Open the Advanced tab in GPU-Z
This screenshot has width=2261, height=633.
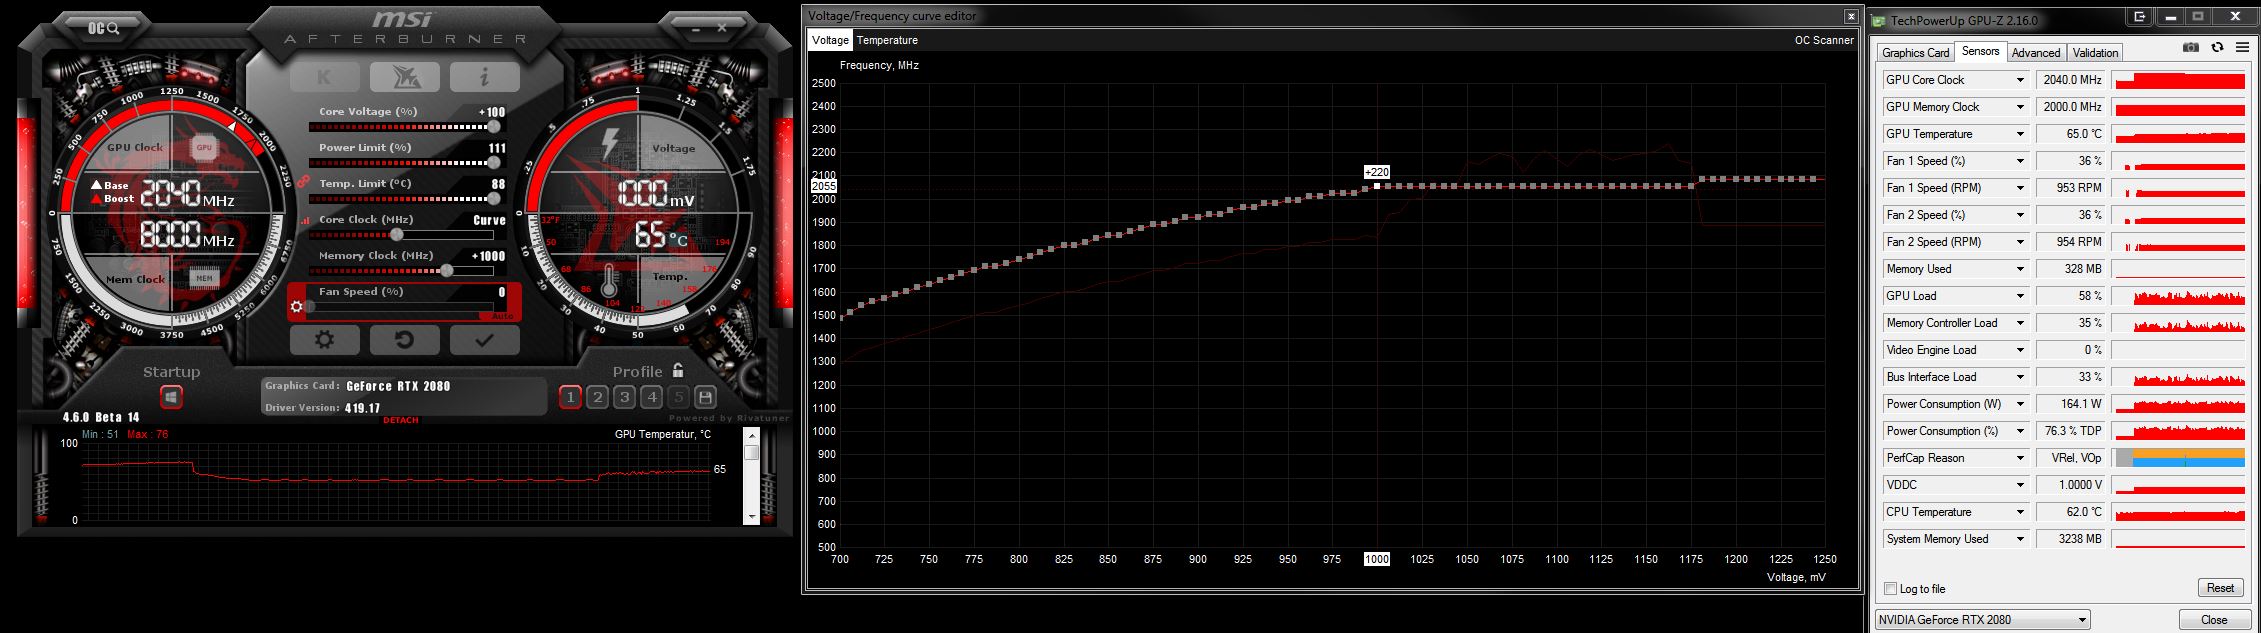pyautogui.click(x=2036, y=53)
